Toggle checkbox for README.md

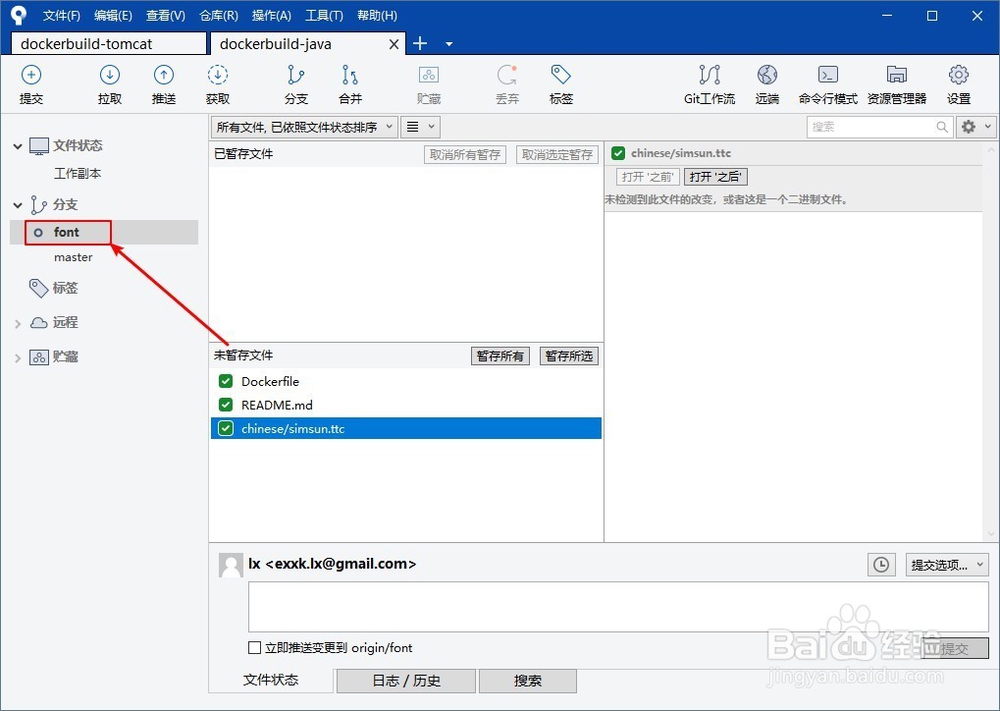(226, 405)
